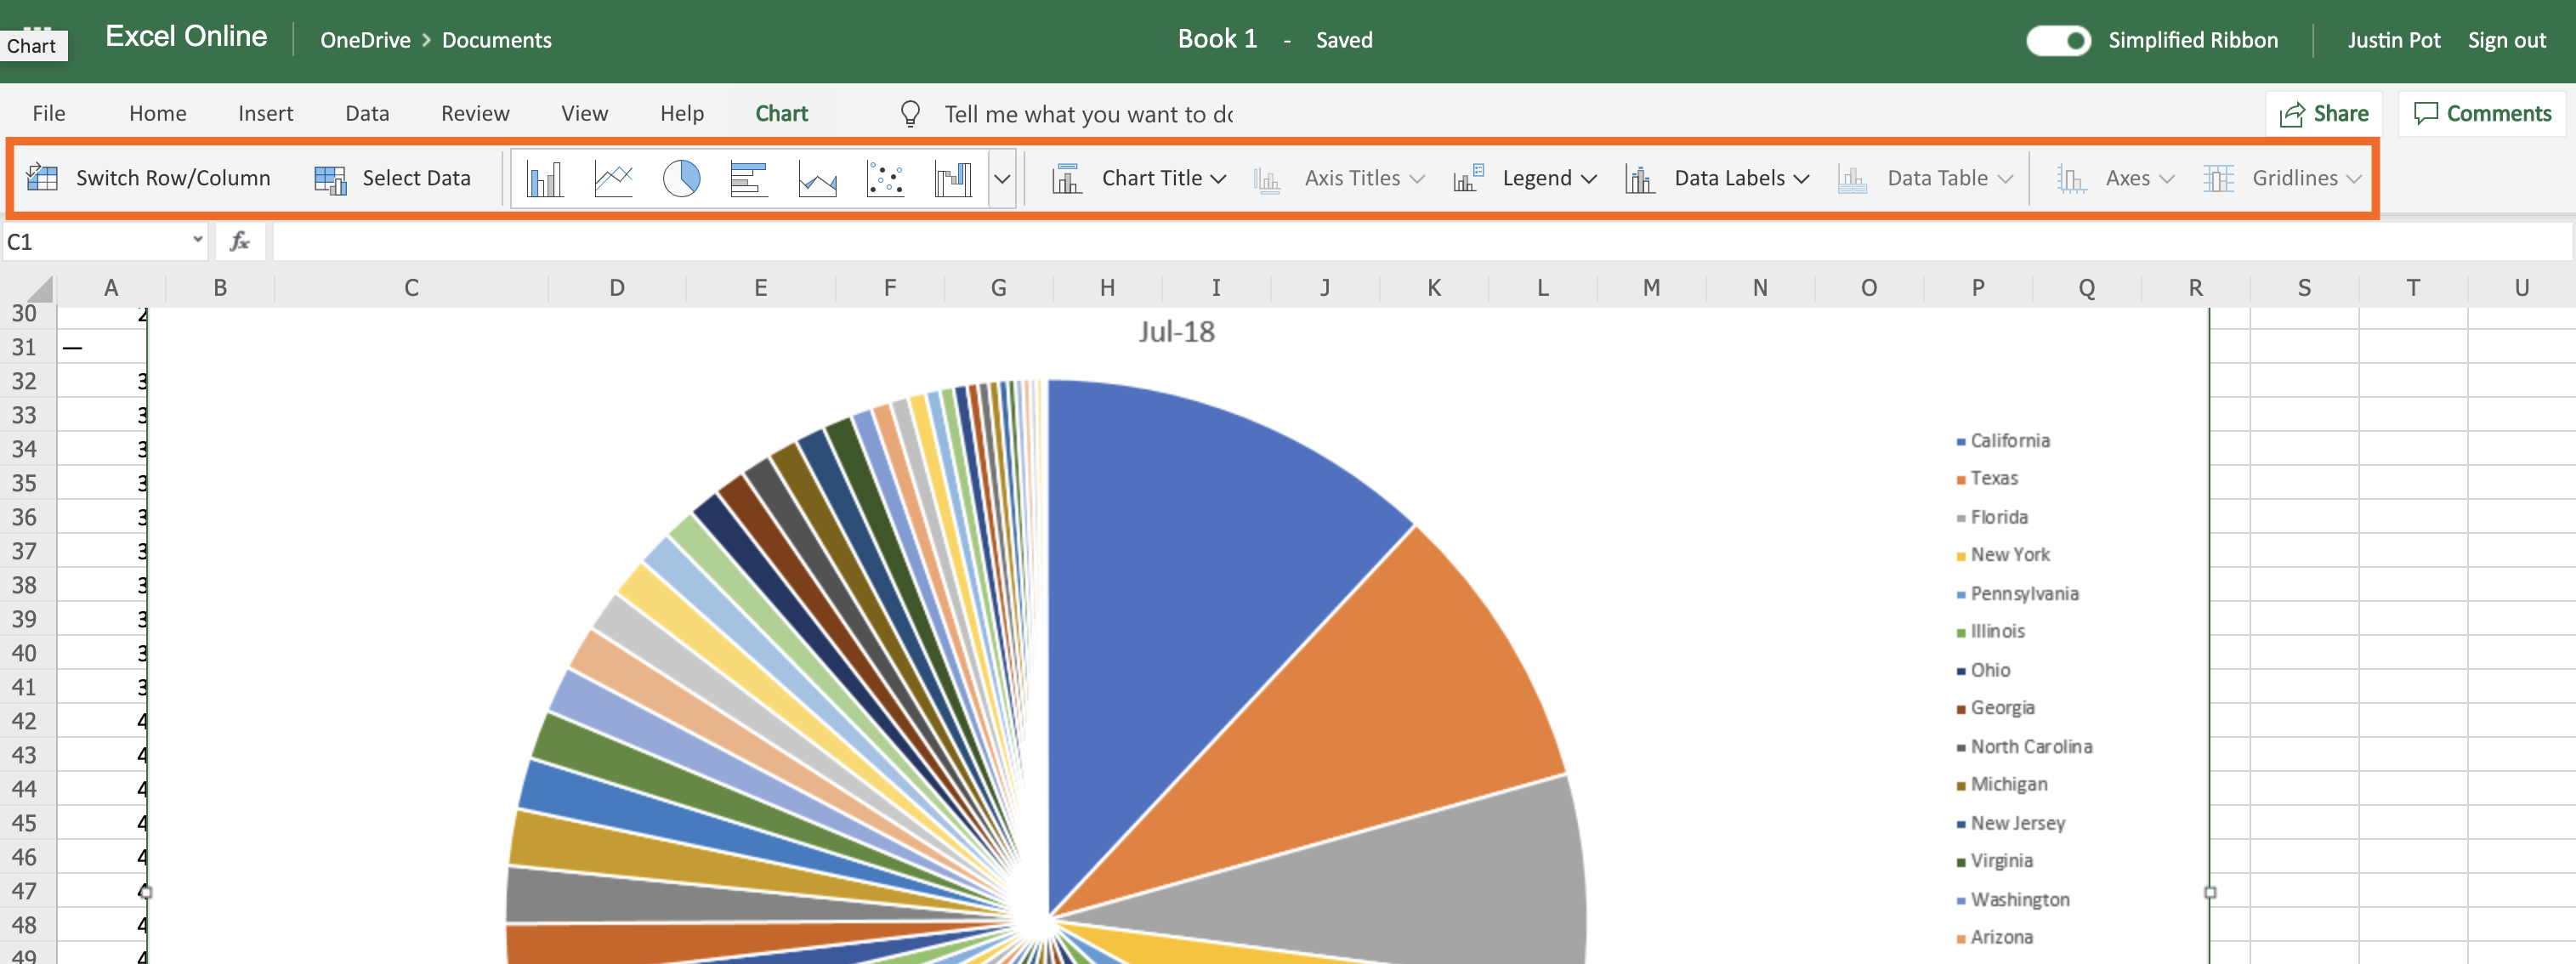Click the Select Data icon
This screenshot has height=964, width=2576.
click(330, 179)
